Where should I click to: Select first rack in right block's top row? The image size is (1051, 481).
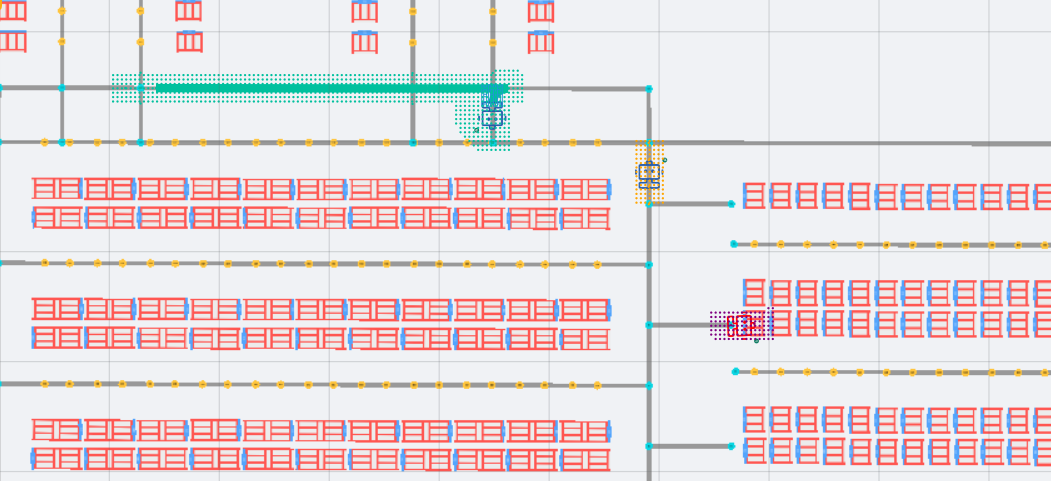[754, 195]
